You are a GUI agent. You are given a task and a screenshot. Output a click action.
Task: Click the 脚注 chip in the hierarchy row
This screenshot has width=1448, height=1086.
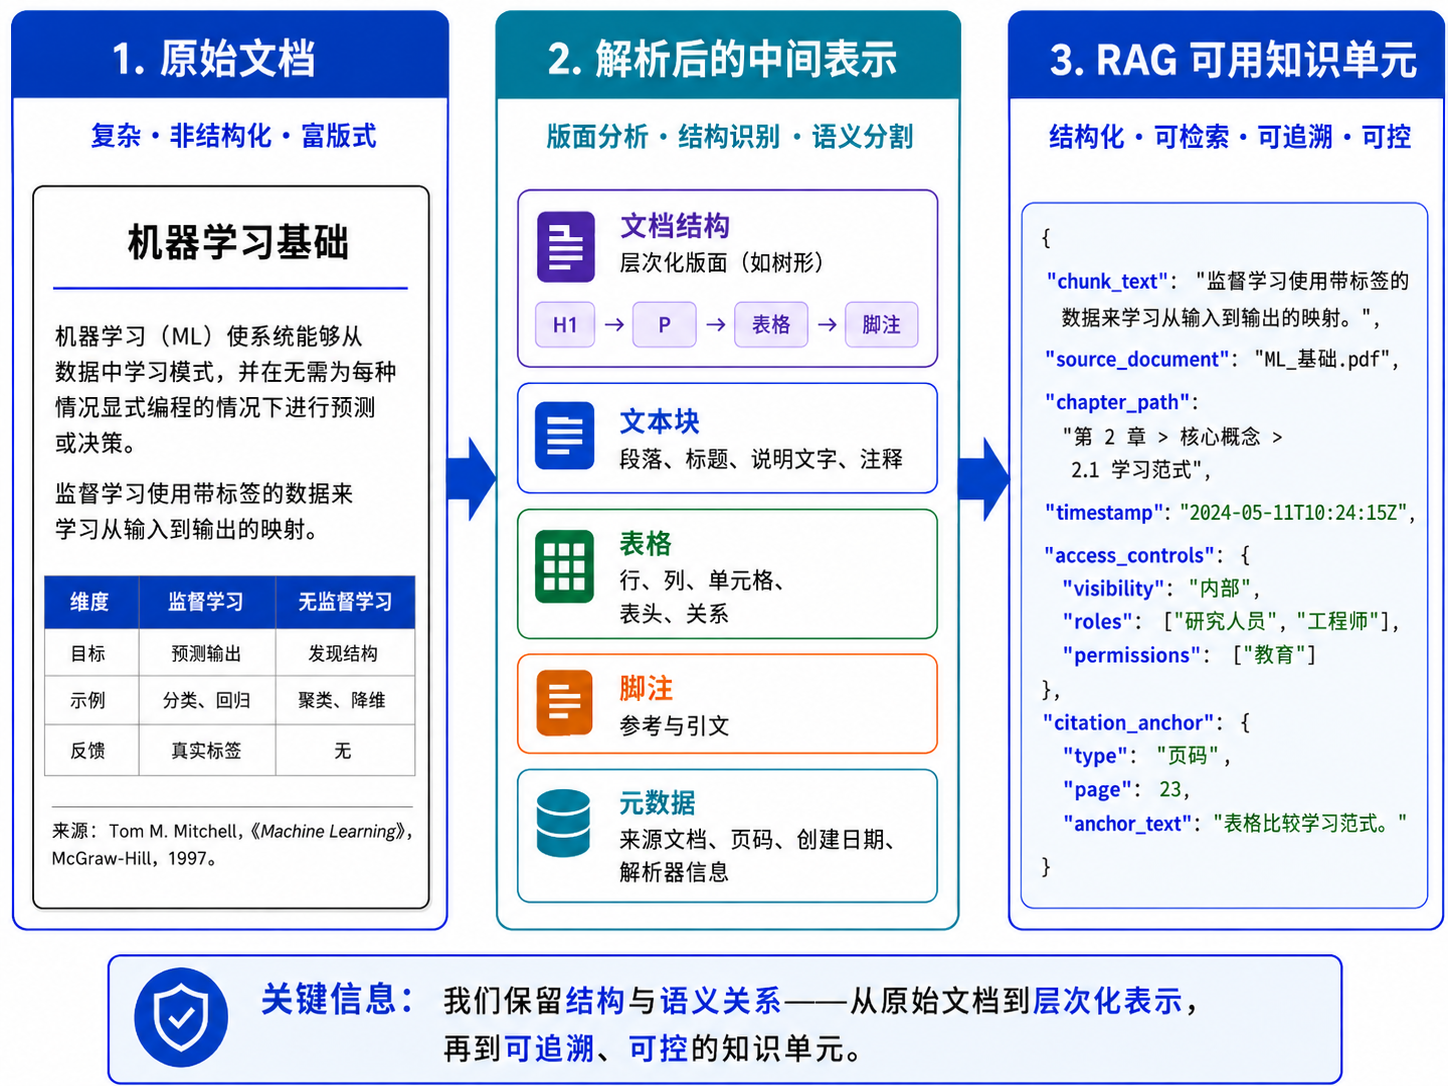(x=881, y=325)
